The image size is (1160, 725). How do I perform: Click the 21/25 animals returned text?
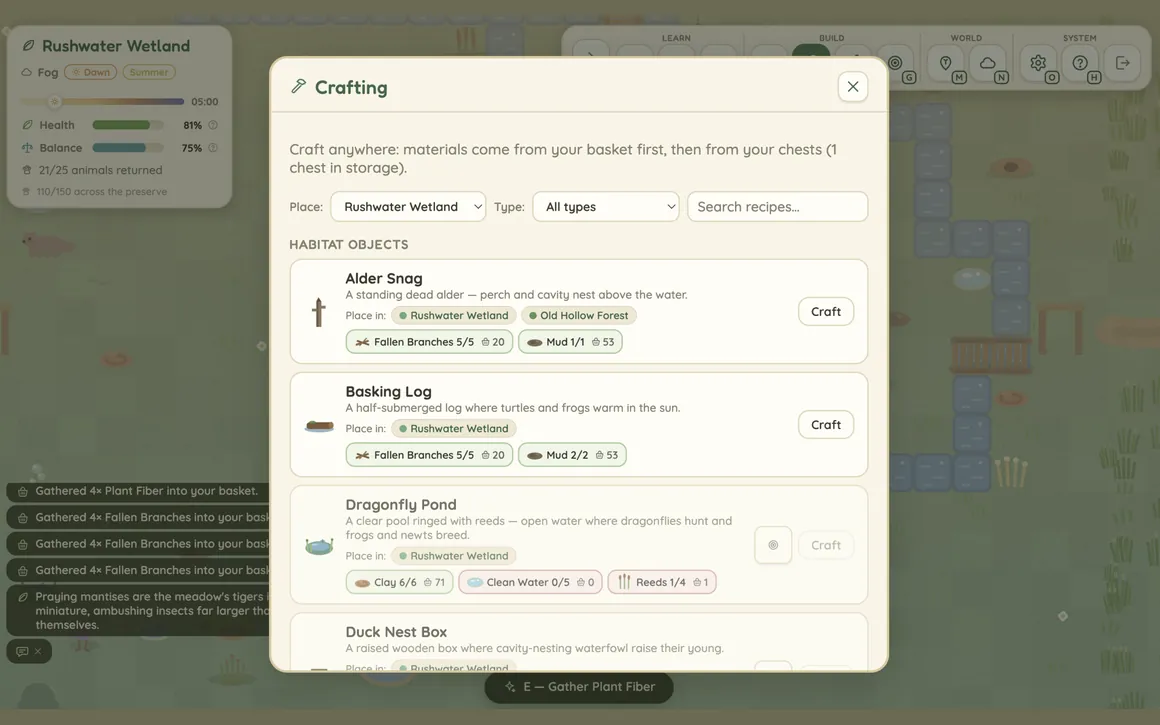[100, 170]
